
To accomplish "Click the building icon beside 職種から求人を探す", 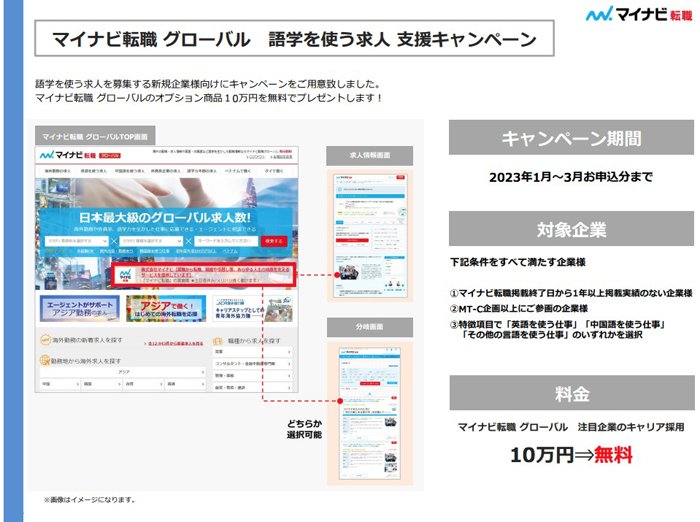I will [x=217, y=341].
